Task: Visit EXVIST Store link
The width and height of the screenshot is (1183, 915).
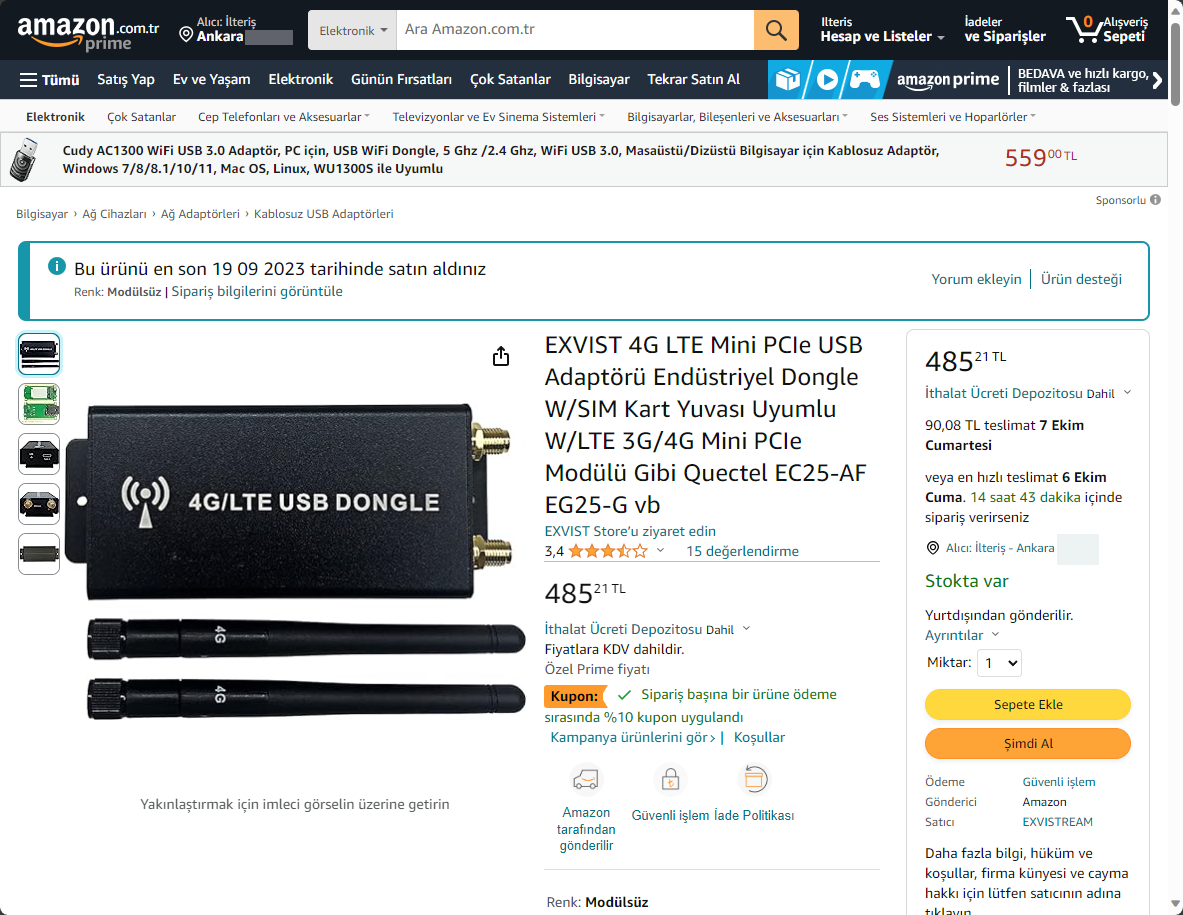Action: pyautogui.click(x=630, y=531)
